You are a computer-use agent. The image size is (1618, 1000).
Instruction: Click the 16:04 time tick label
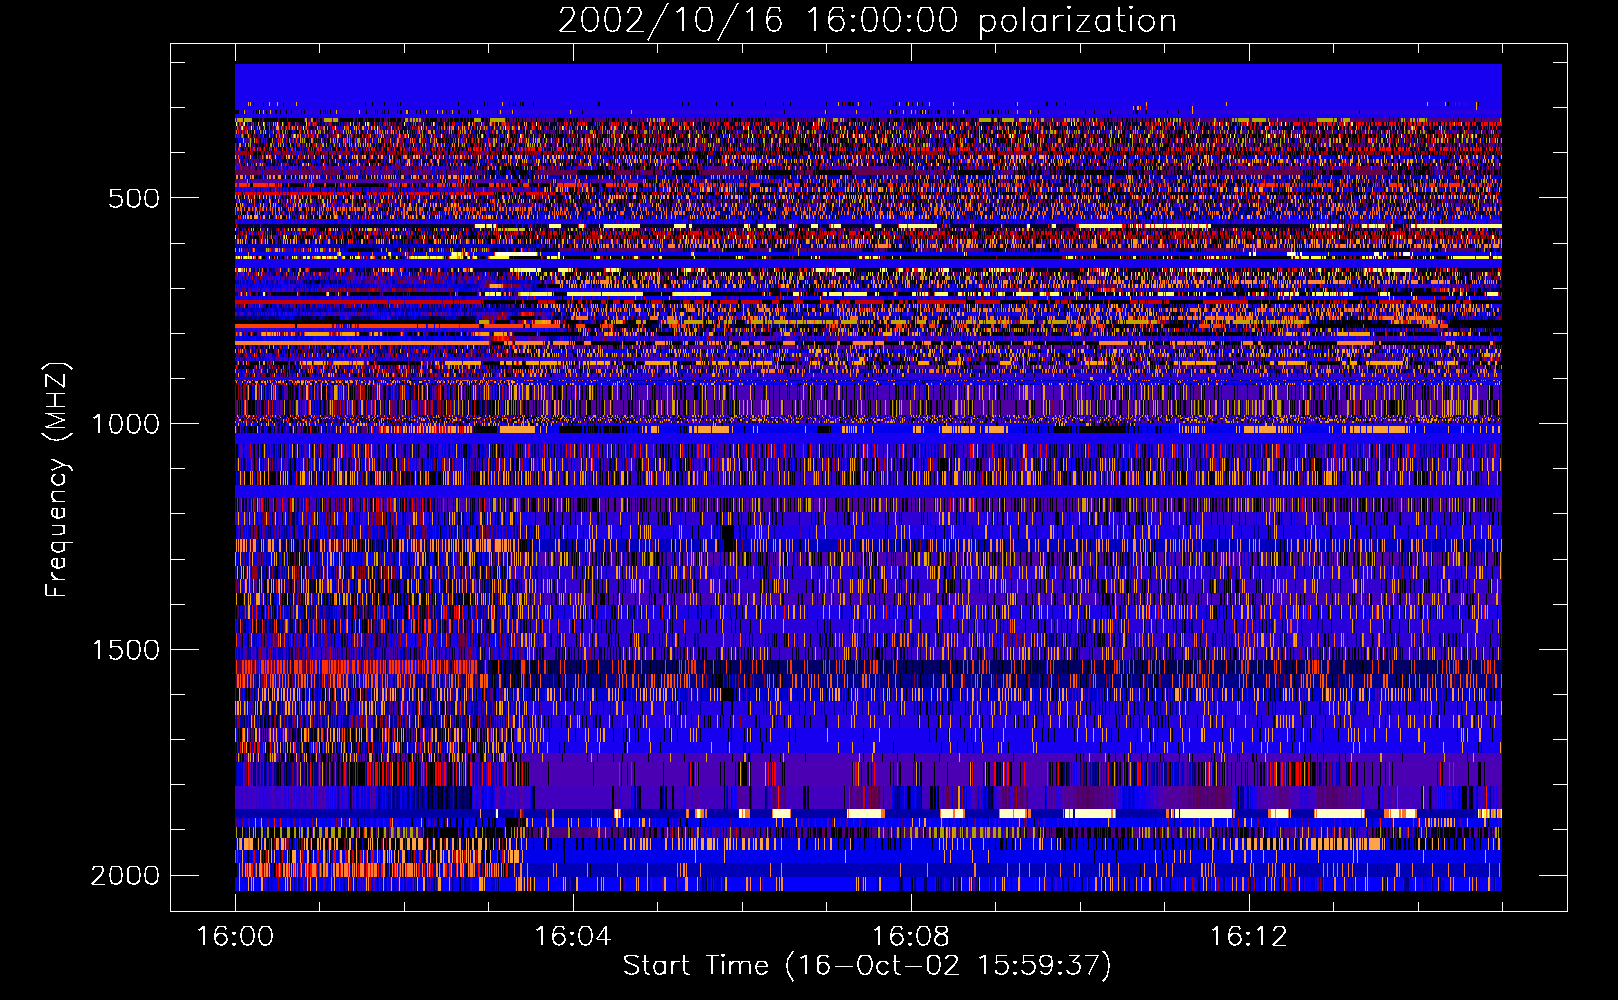(x=573, y=937)
